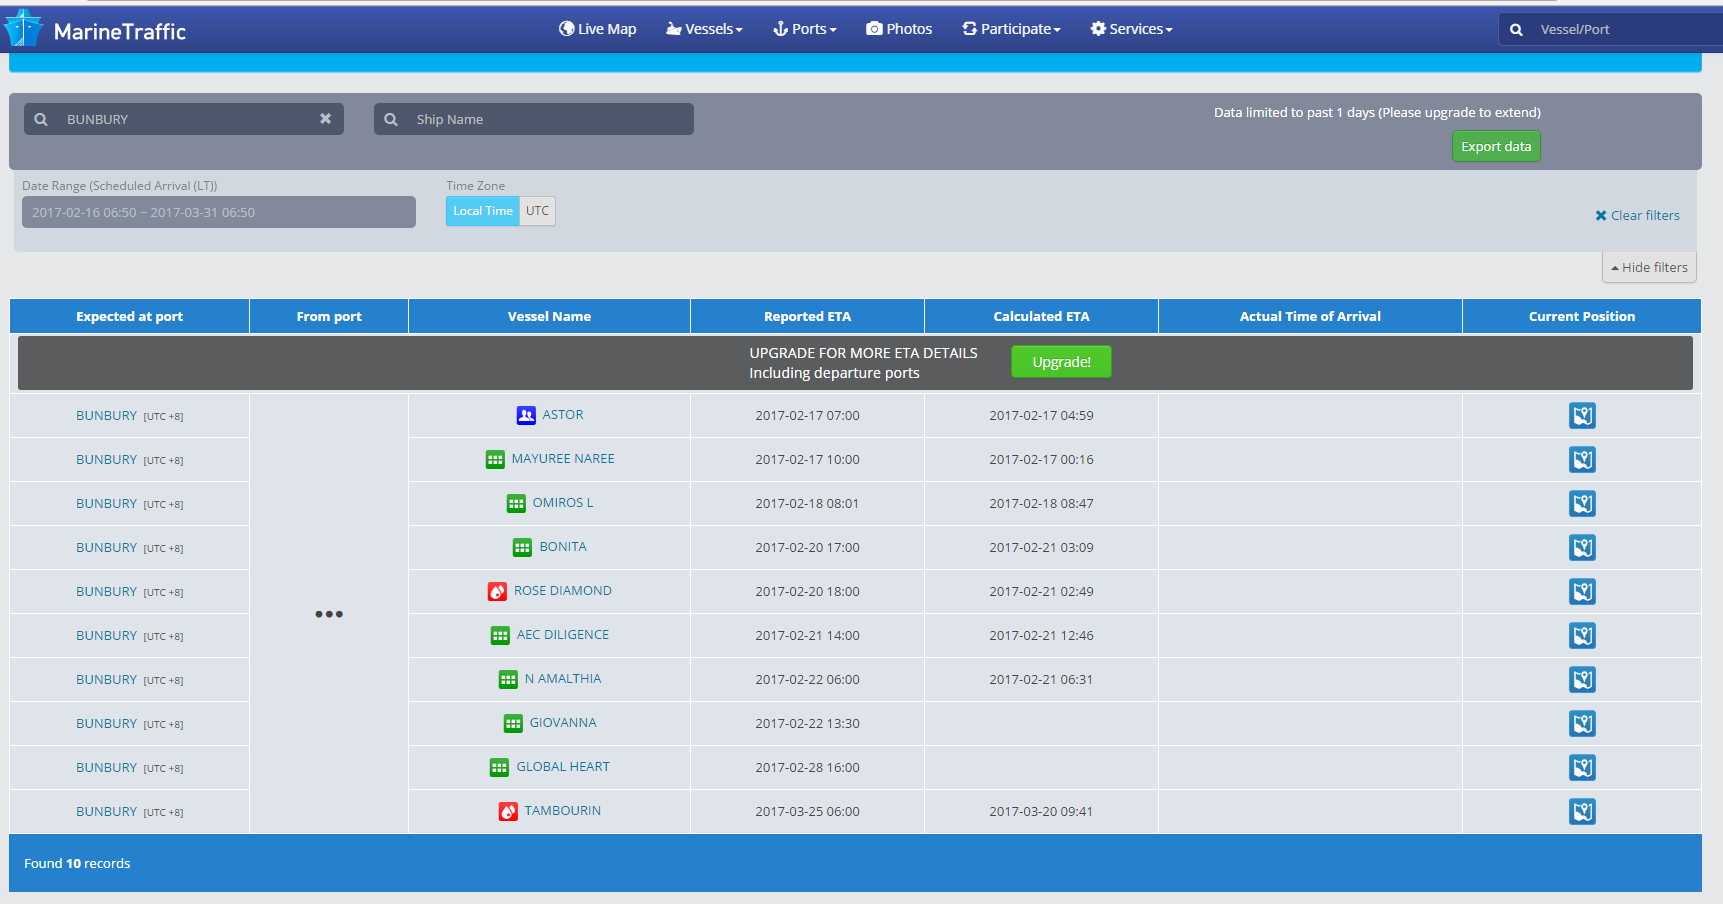
Task: Click the cargo icon beside BONITA
Action: (522, 547)
